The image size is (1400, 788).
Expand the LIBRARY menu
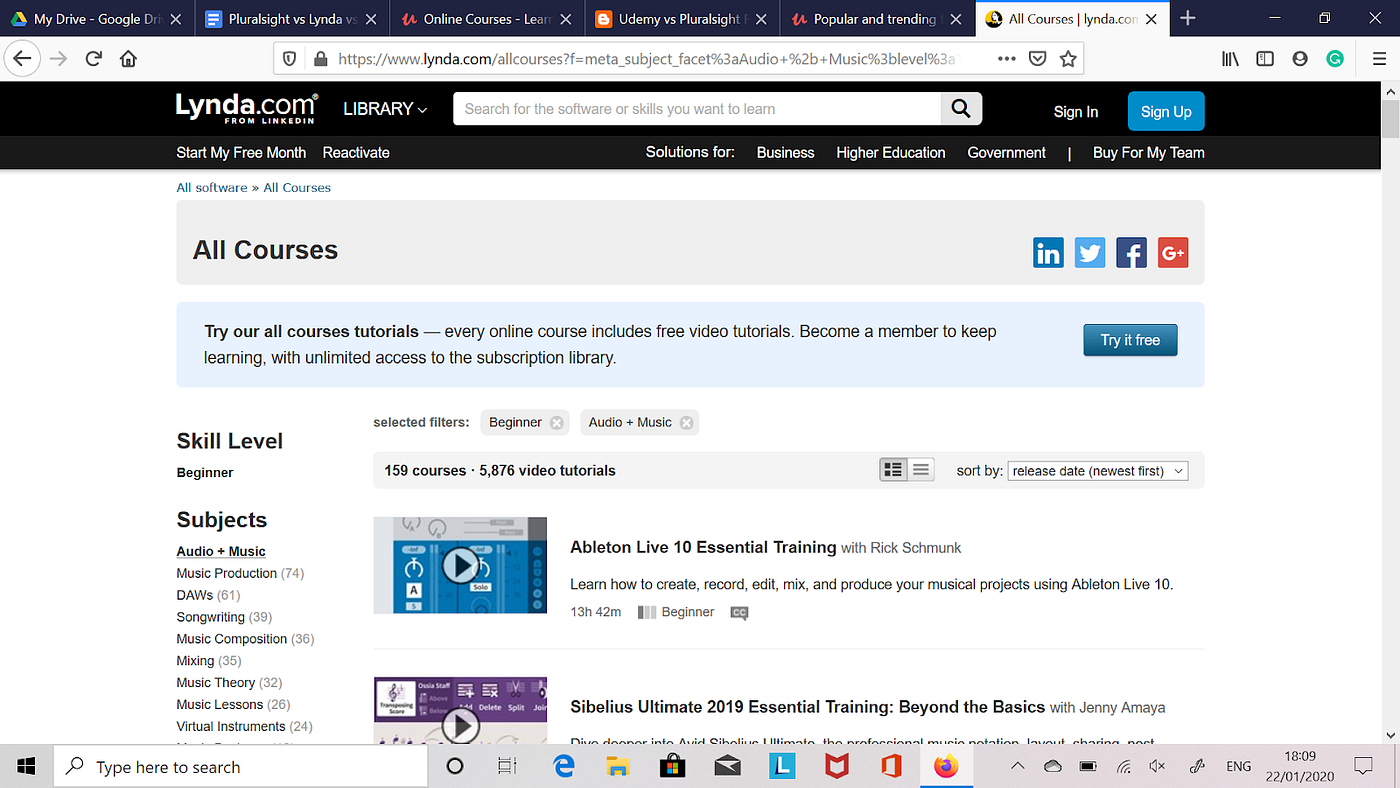[385, 108]
